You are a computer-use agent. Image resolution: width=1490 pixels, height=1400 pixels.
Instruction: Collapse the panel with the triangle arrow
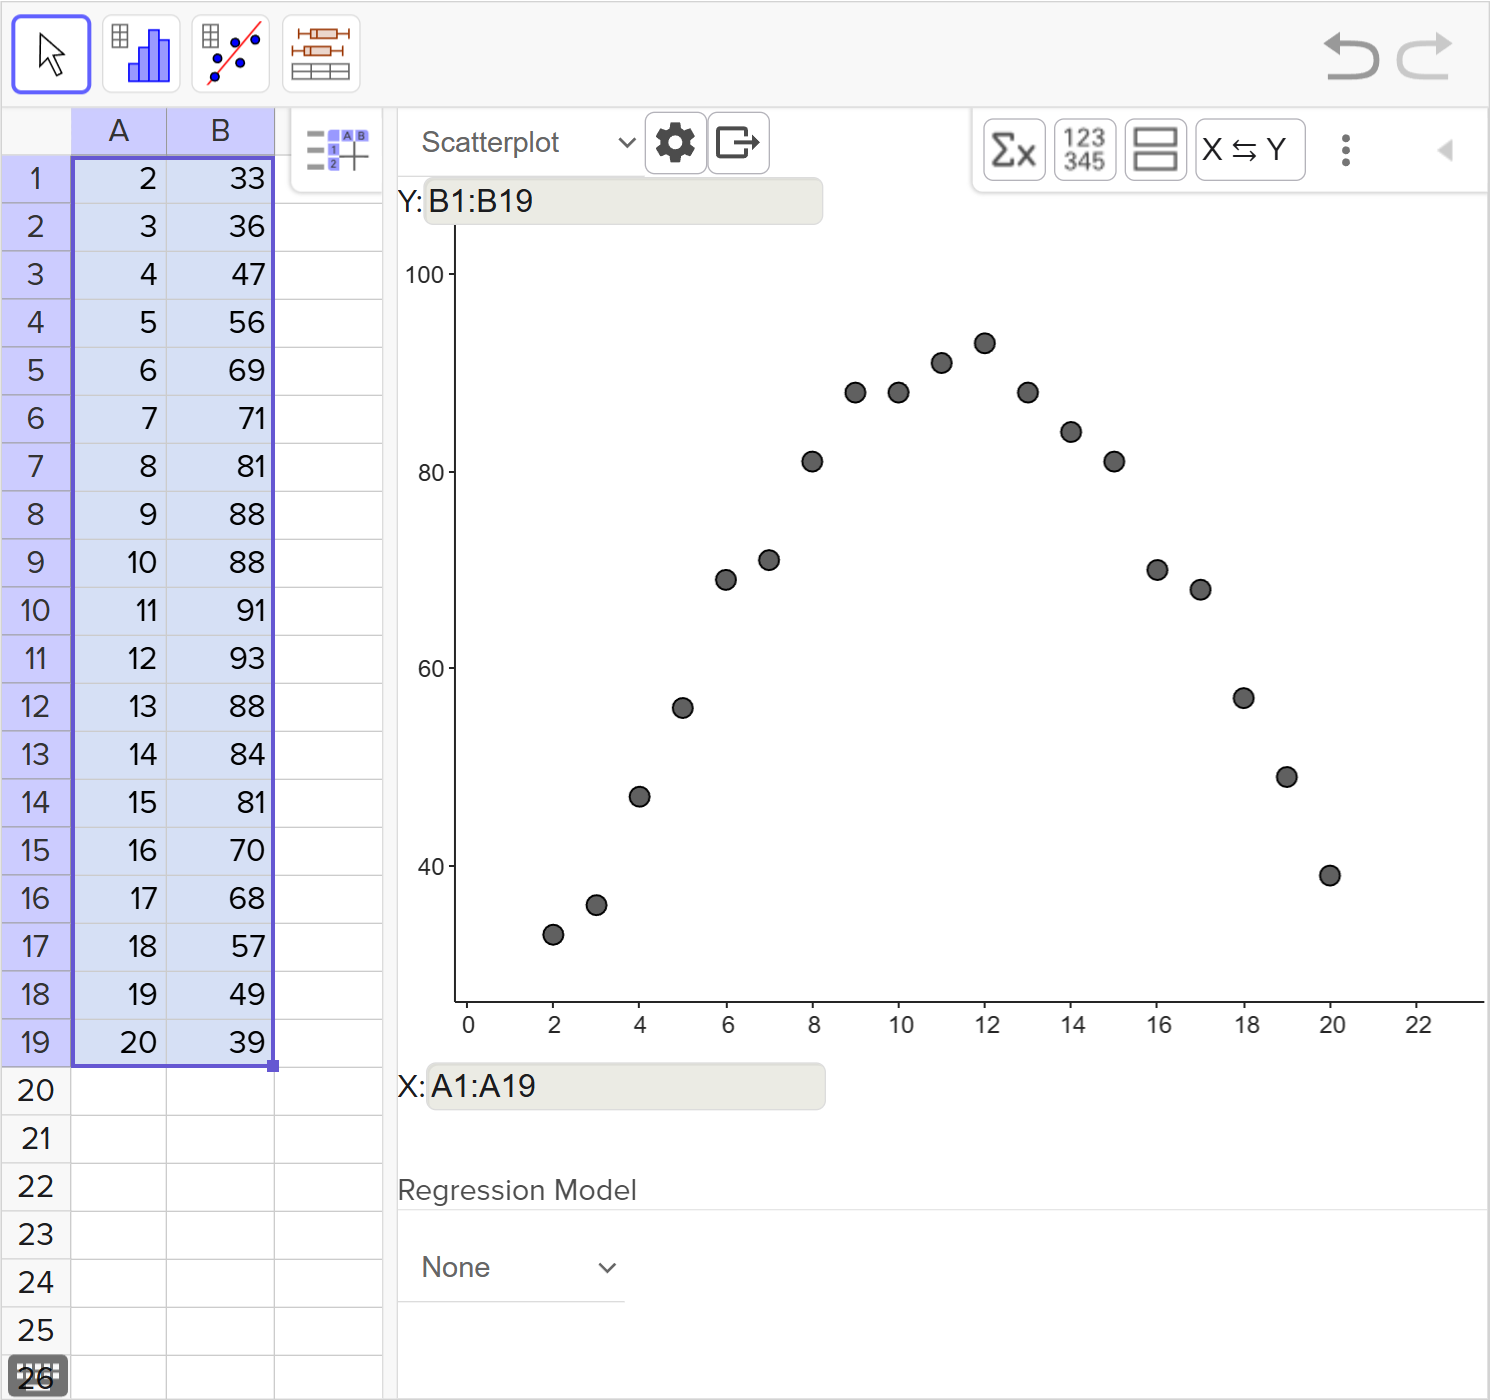(1444, 150)
